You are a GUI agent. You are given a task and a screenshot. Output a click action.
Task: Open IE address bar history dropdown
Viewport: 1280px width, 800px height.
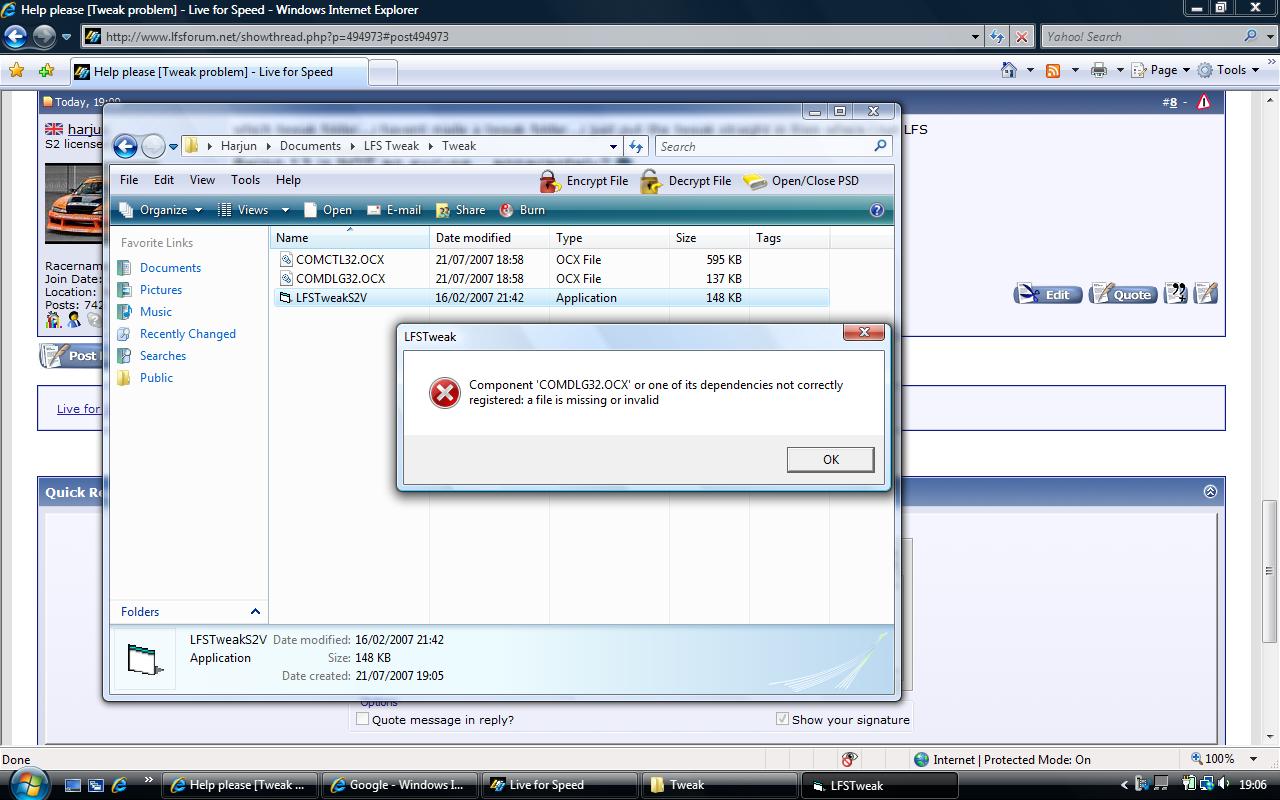[x=975, y=37]
